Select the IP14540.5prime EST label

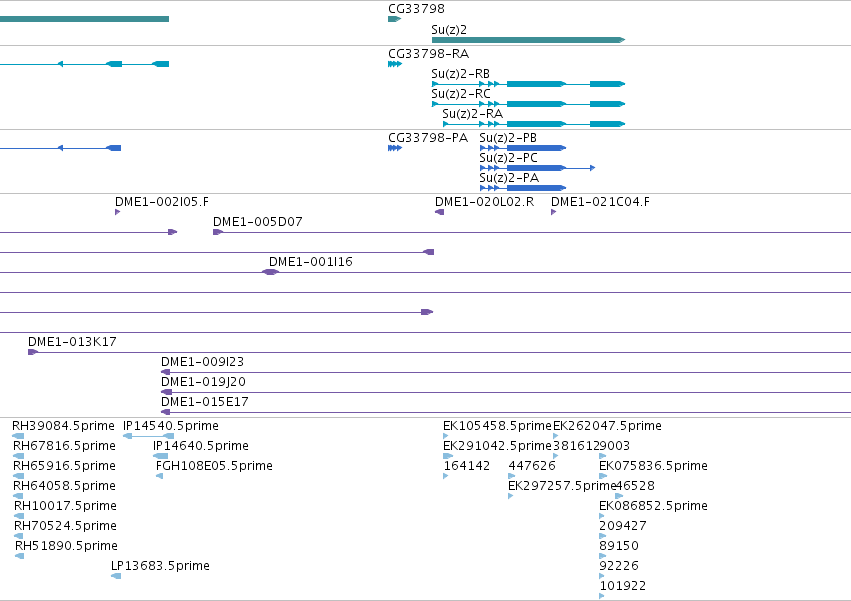pos(171,426)
